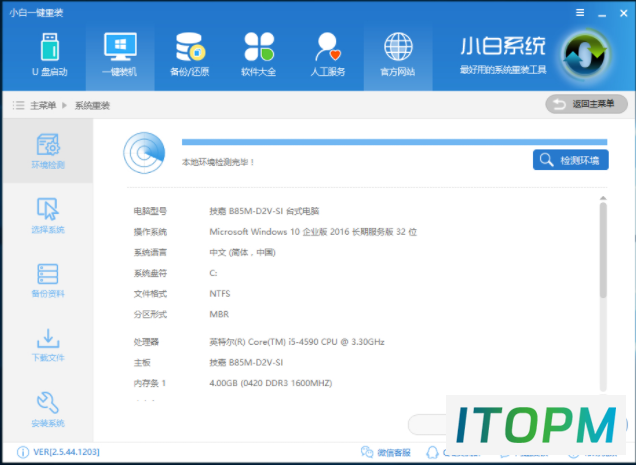Minimize the 小白一键重装 window
636x465 pixels.
[x=602, y=13]
